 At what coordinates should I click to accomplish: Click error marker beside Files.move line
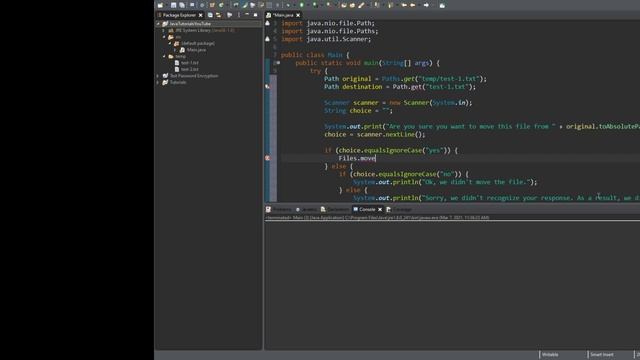[x=268, y=158]
